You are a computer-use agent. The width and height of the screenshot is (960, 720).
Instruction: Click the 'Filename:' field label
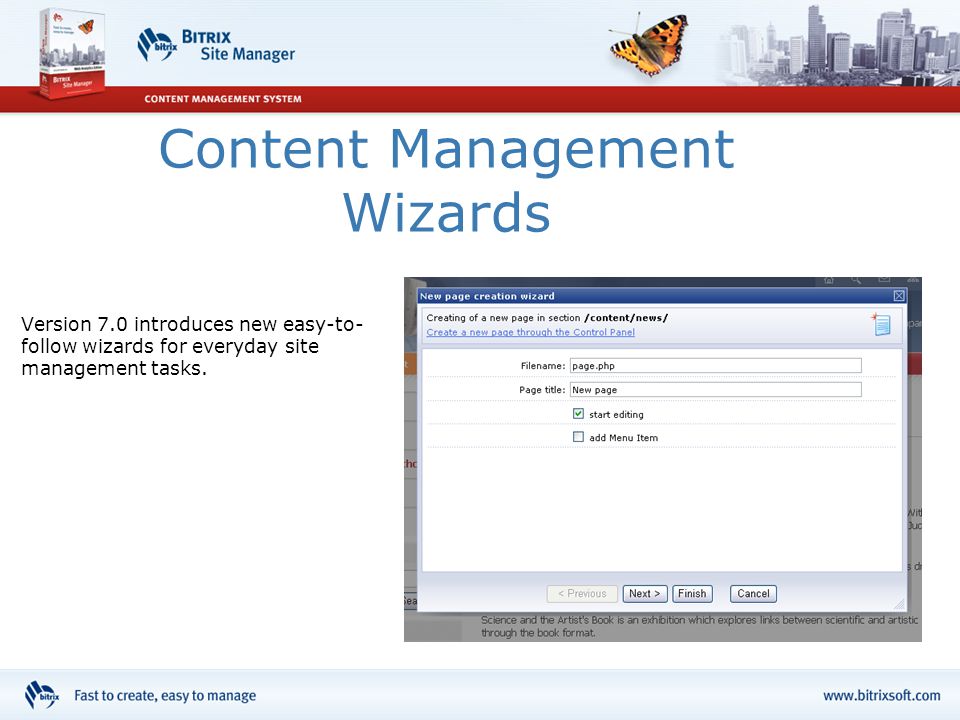[542, 366]
